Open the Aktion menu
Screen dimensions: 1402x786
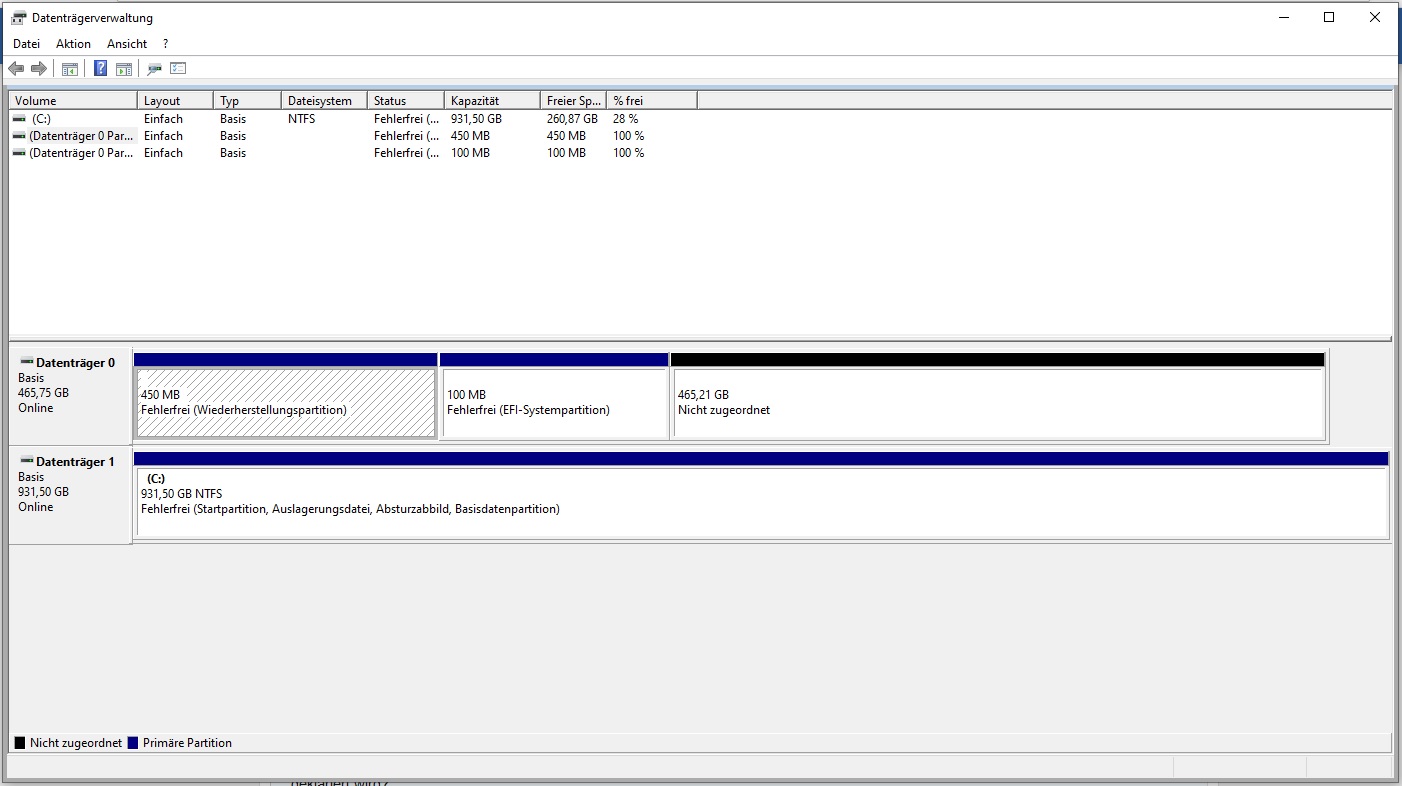[x=73, y=44]
